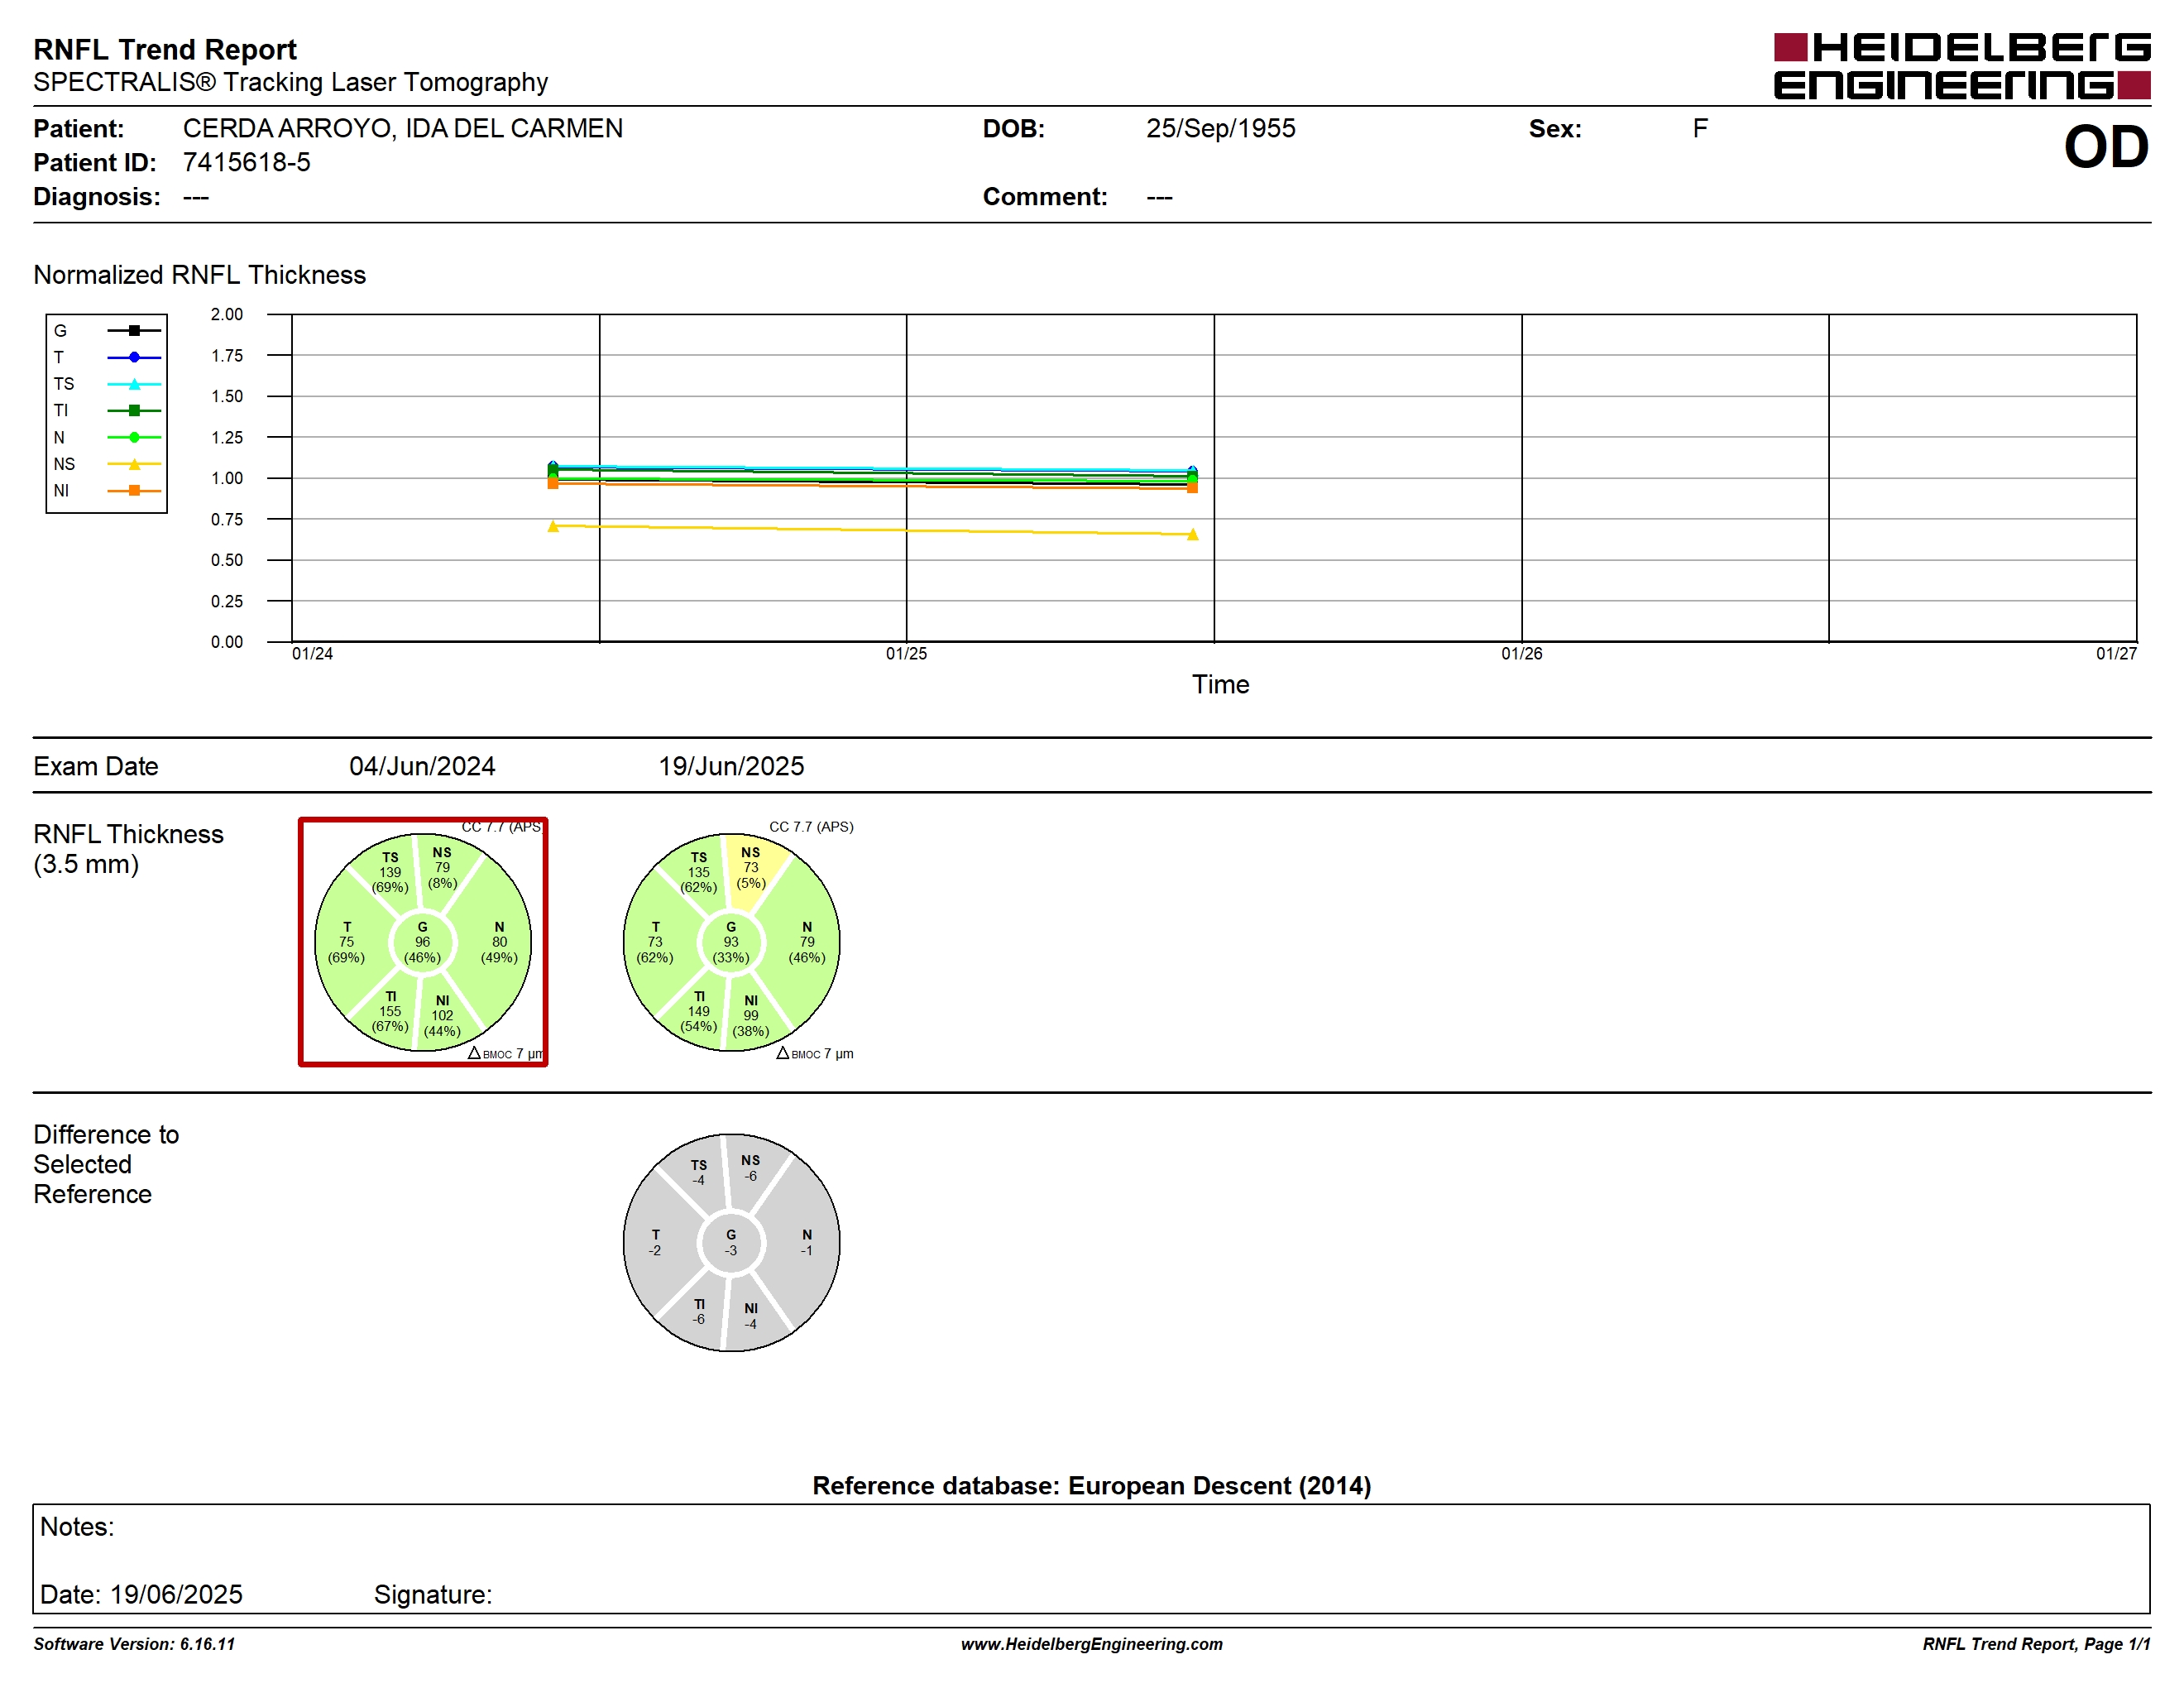Viewport: 2184px width, 1688px height.
Task: Open the 19/Jun/2025 RNFL thickness sector chart
Action: tap(731, 942)
